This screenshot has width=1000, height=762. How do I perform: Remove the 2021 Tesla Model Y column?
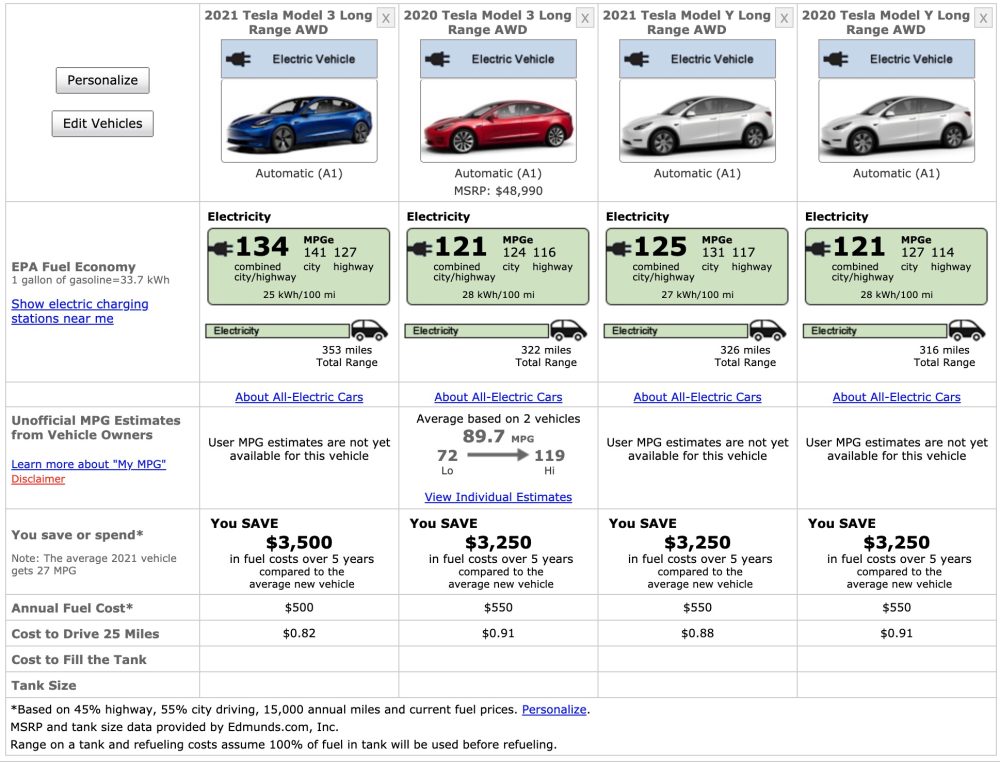tap(784, 19)
